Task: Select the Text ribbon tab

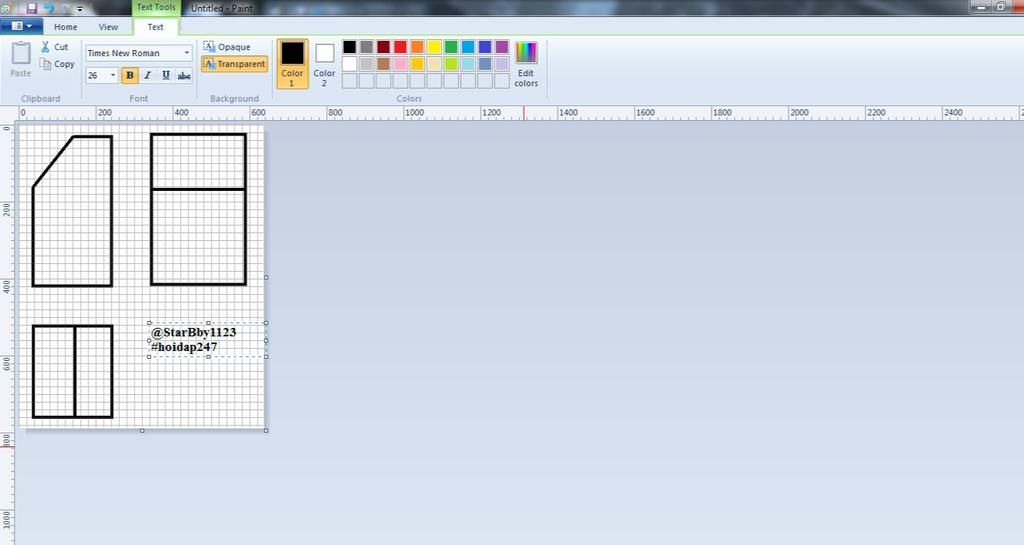Action: pyautogui.click(x=155, y=27)
